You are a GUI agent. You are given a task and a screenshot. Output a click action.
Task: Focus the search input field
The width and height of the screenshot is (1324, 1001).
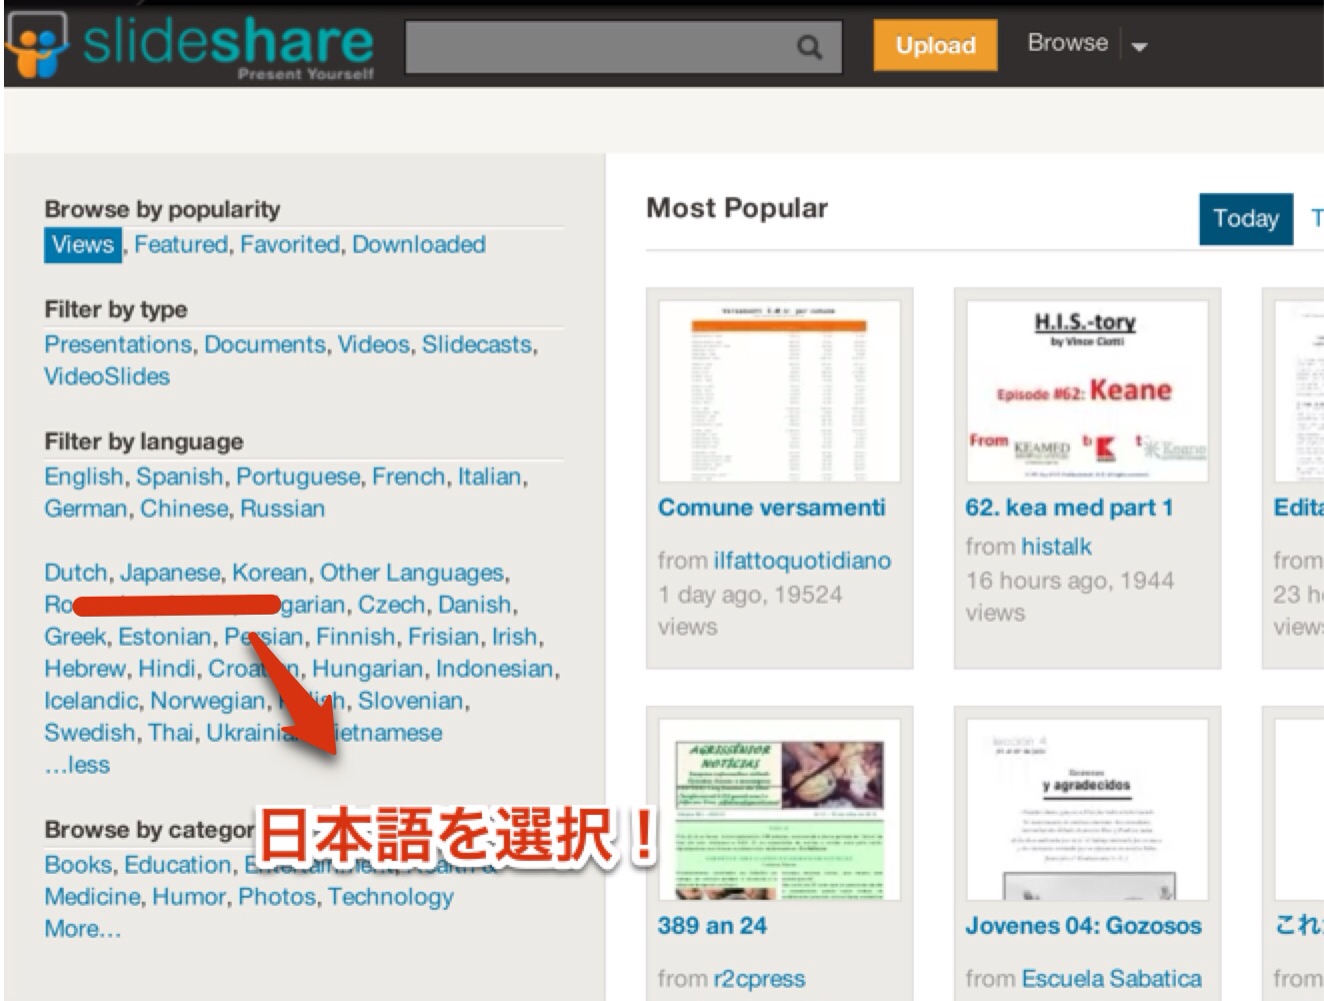coord(623,47)
